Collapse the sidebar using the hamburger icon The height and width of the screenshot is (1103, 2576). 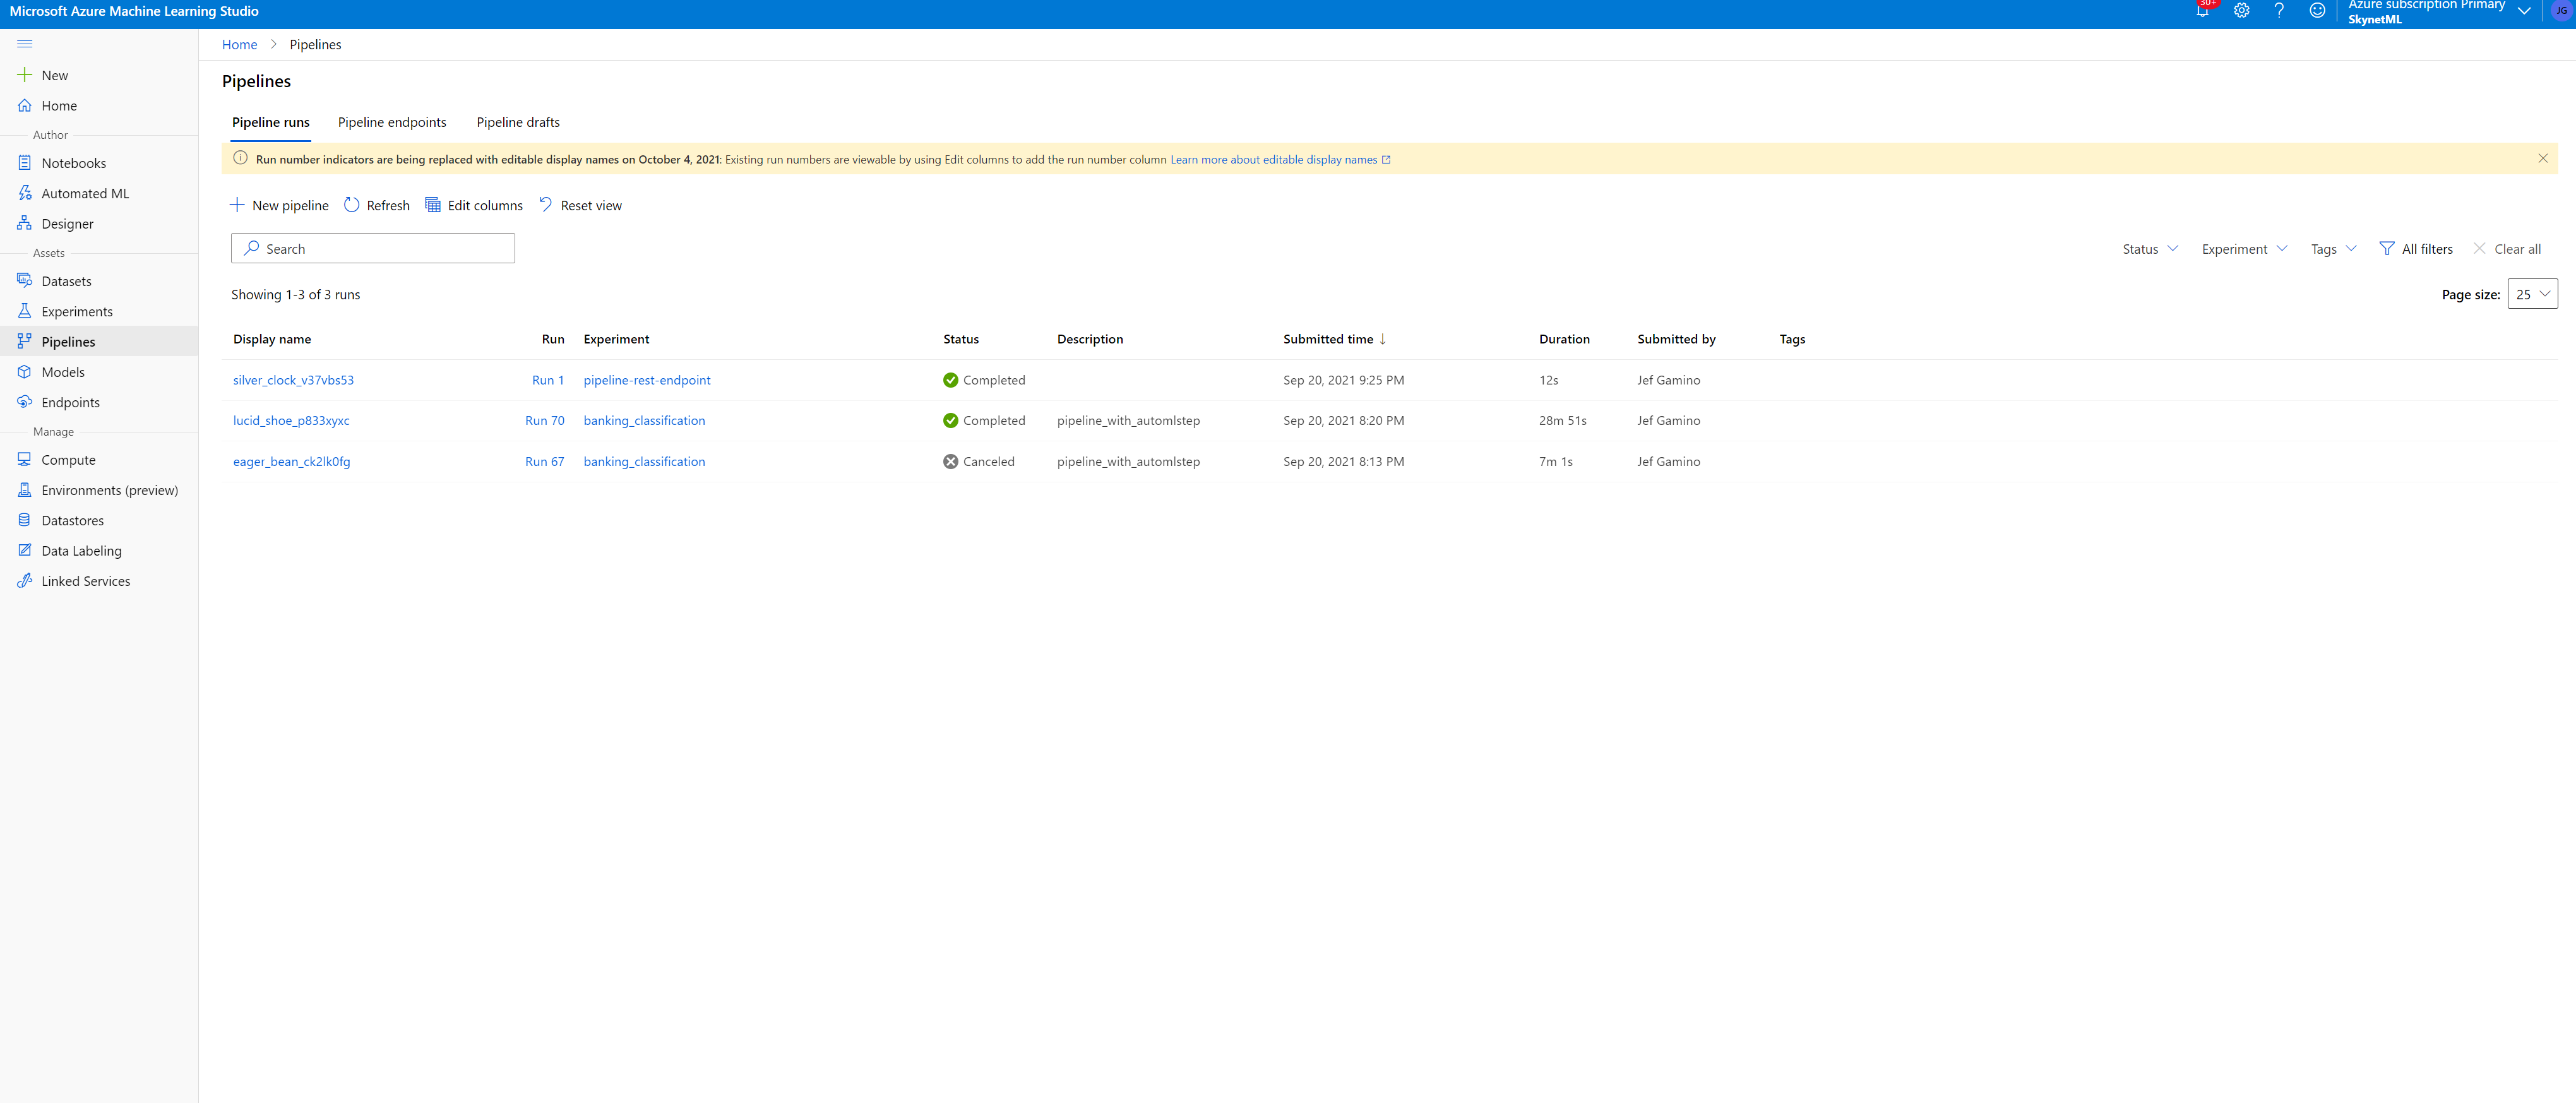[24, 44]
